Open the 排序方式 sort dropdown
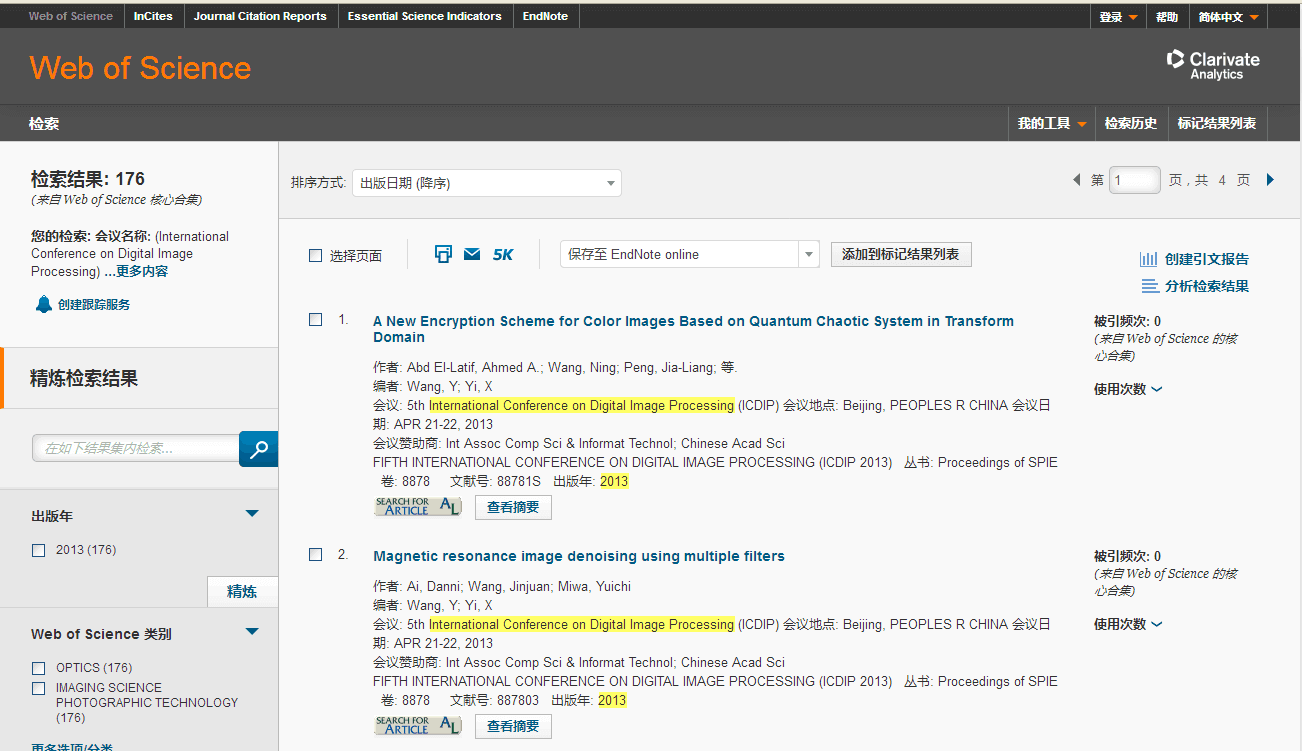 [x=487, y=183]
